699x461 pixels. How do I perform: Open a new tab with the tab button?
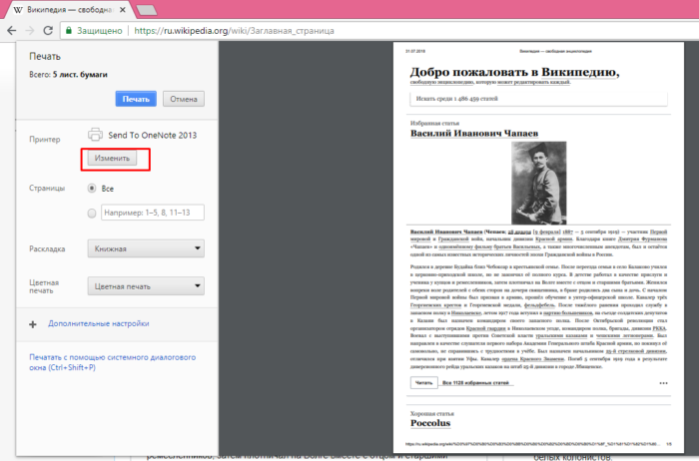click(146, 10)
